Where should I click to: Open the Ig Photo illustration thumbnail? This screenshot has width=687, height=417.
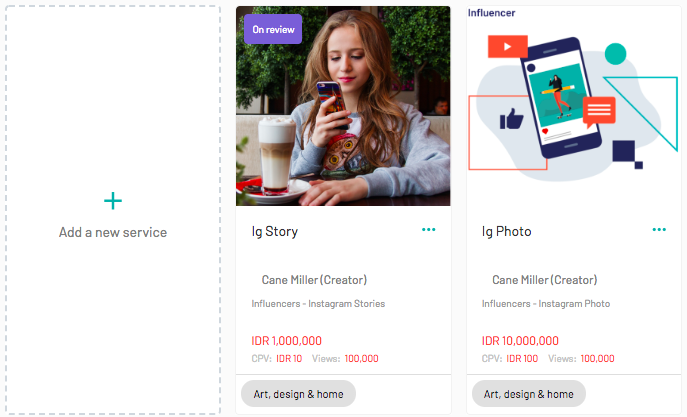574,106
